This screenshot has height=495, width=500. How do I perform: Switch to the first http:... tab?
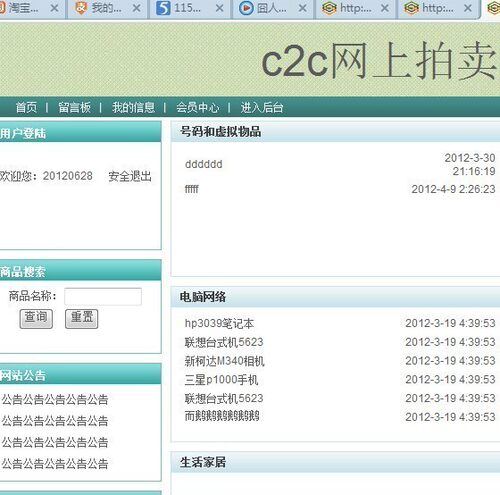(355, 8)
